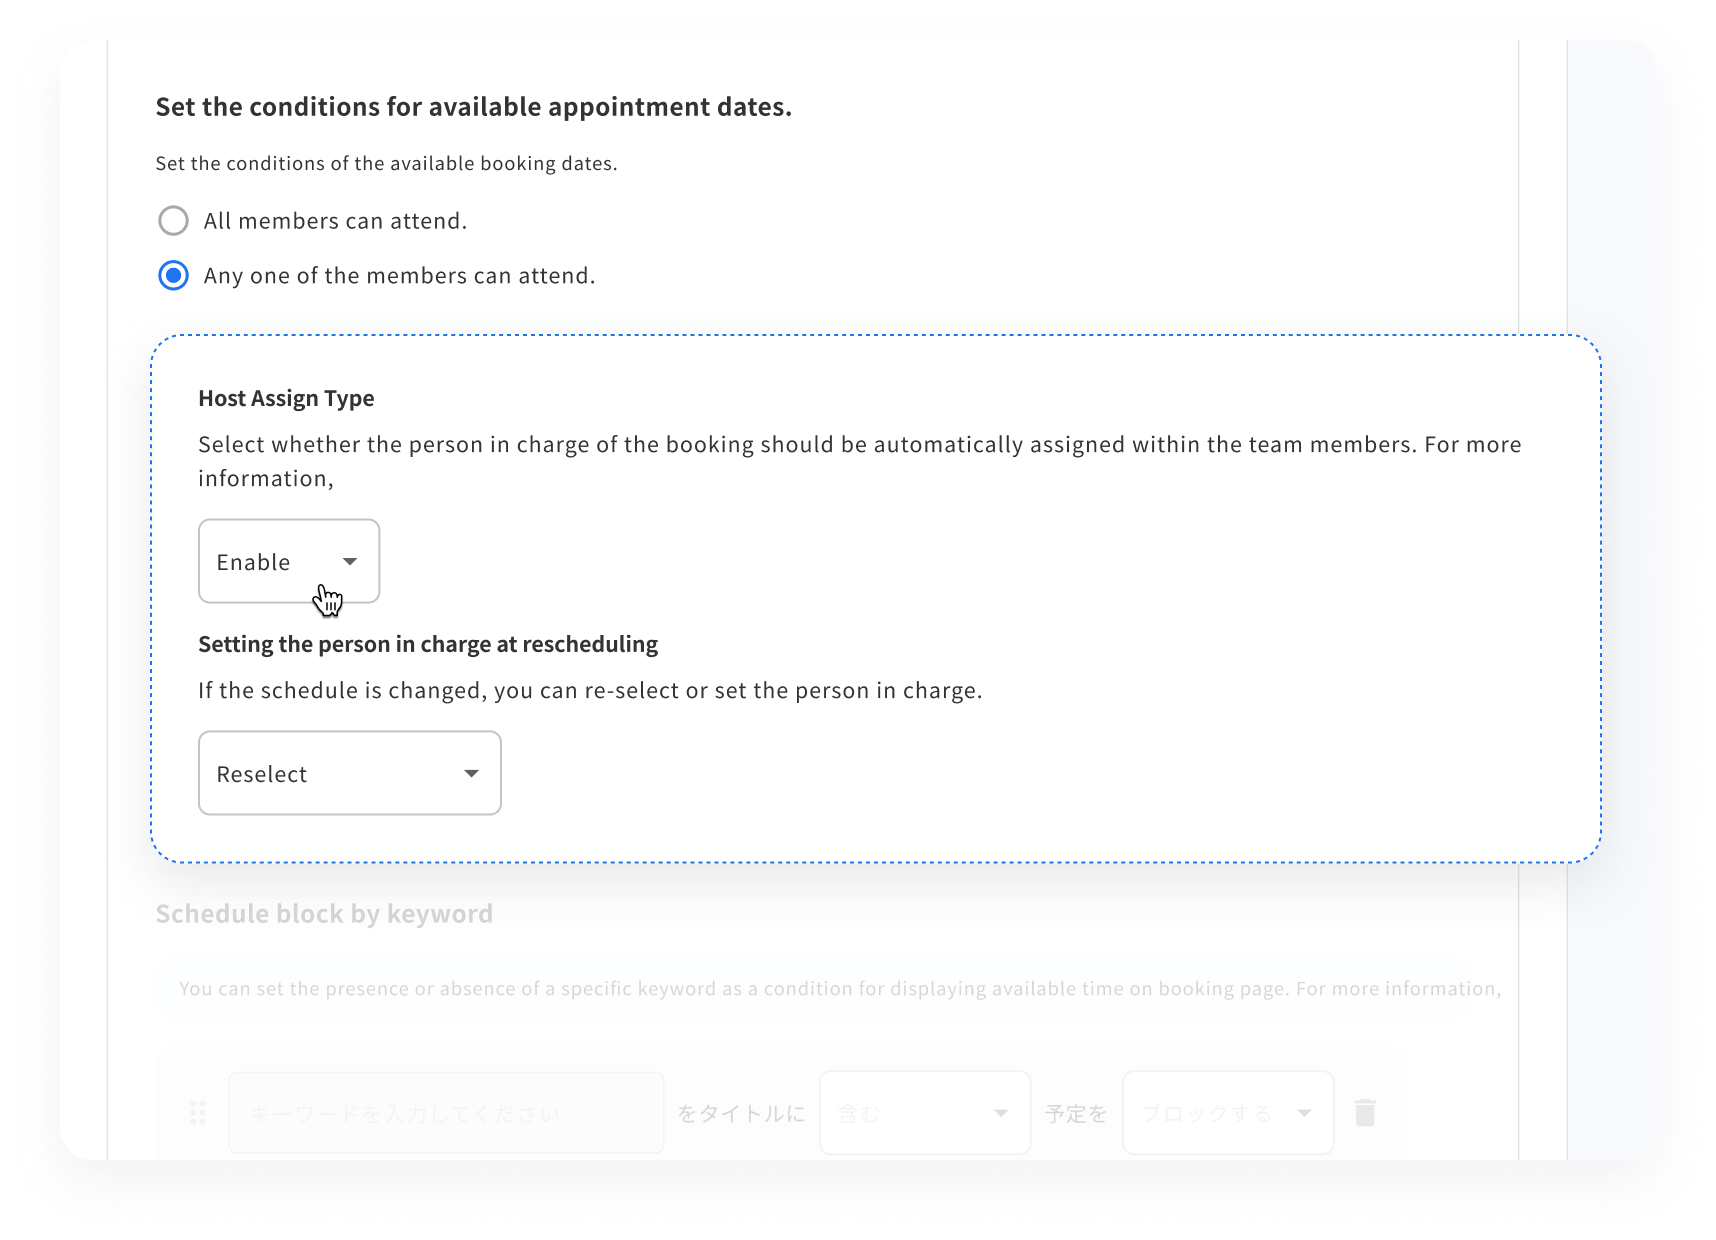Open the '含む' condition dropdown

(x=924, y=1112)
